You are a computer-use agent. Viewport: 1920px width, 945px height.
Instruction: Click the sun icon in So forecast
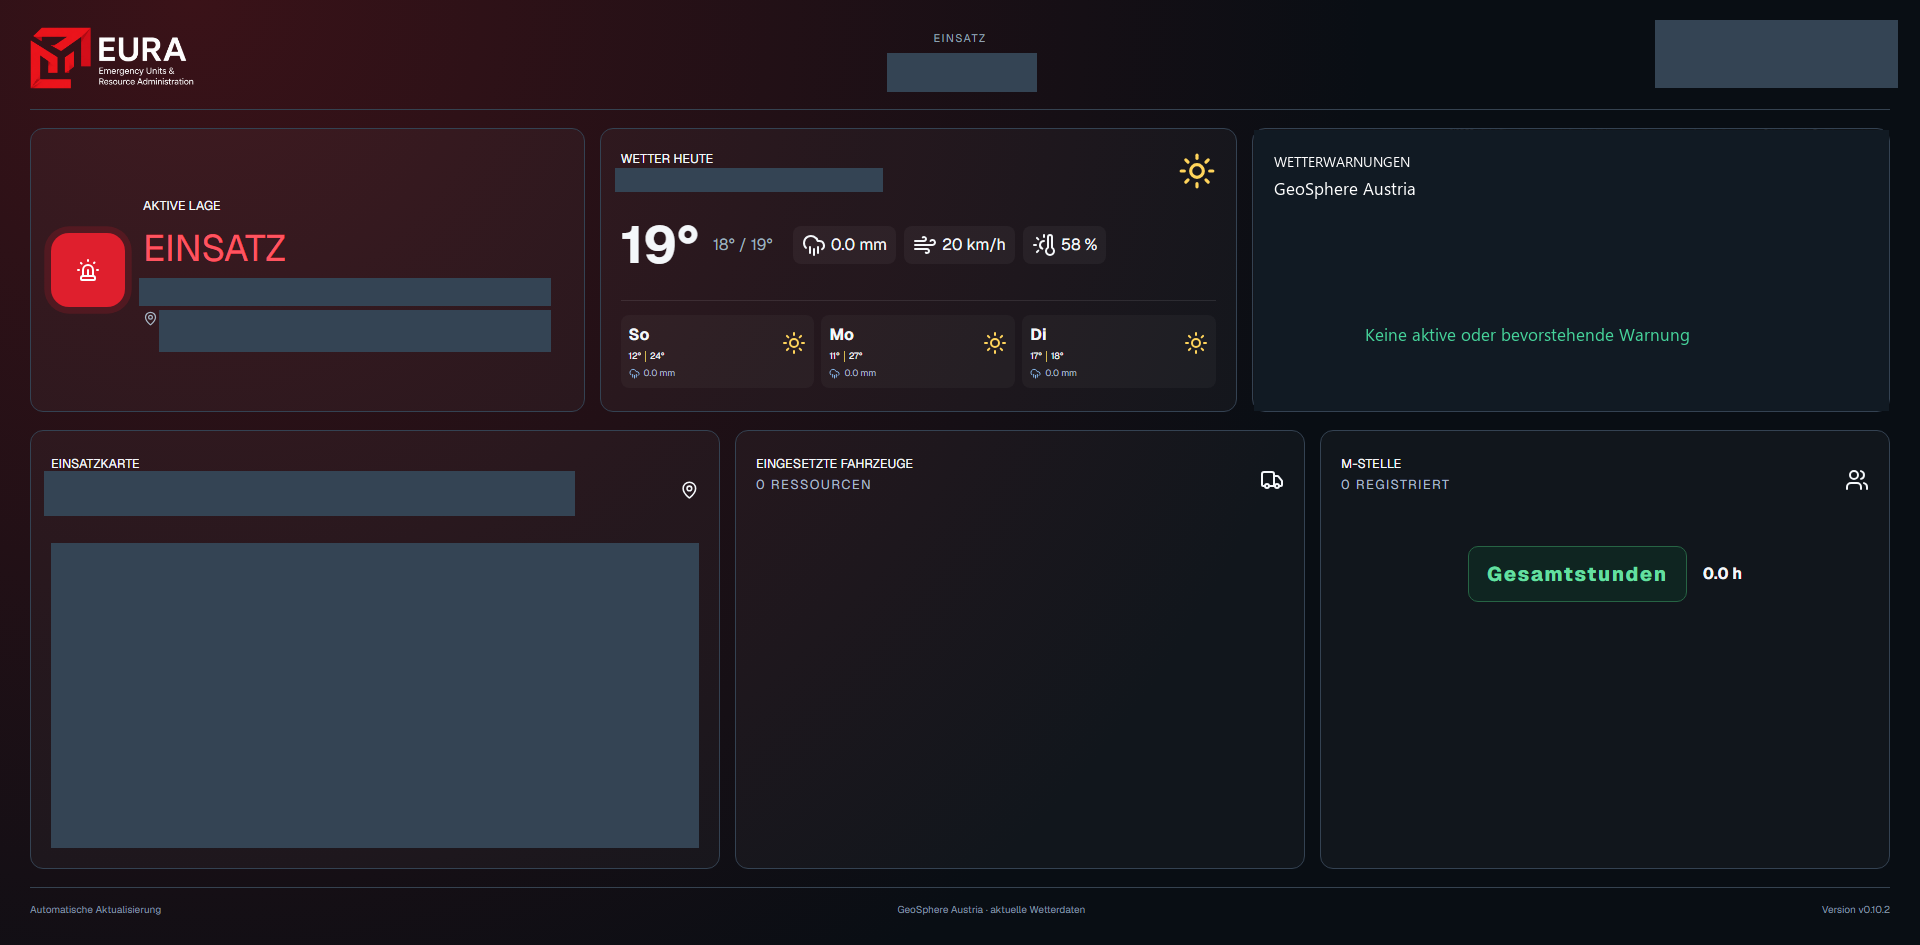(x=794, y=343)
